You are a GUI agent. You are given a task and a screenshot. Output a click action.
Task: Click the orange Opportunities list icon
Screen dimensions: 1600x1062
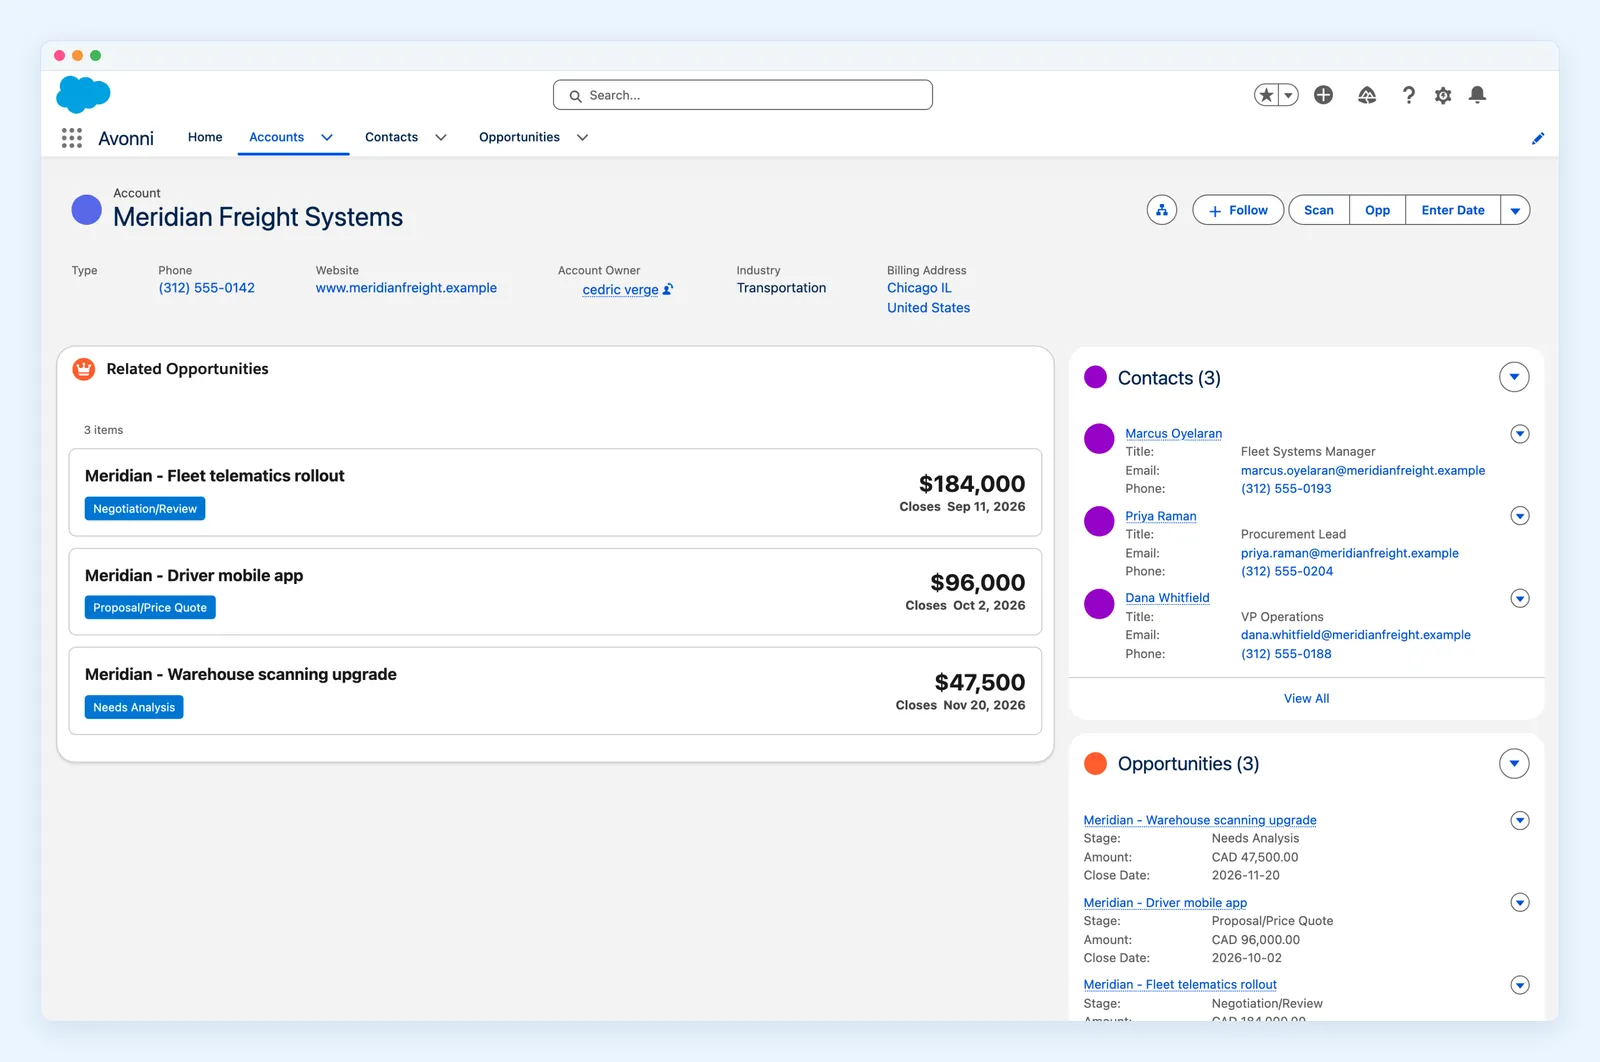1096,763
